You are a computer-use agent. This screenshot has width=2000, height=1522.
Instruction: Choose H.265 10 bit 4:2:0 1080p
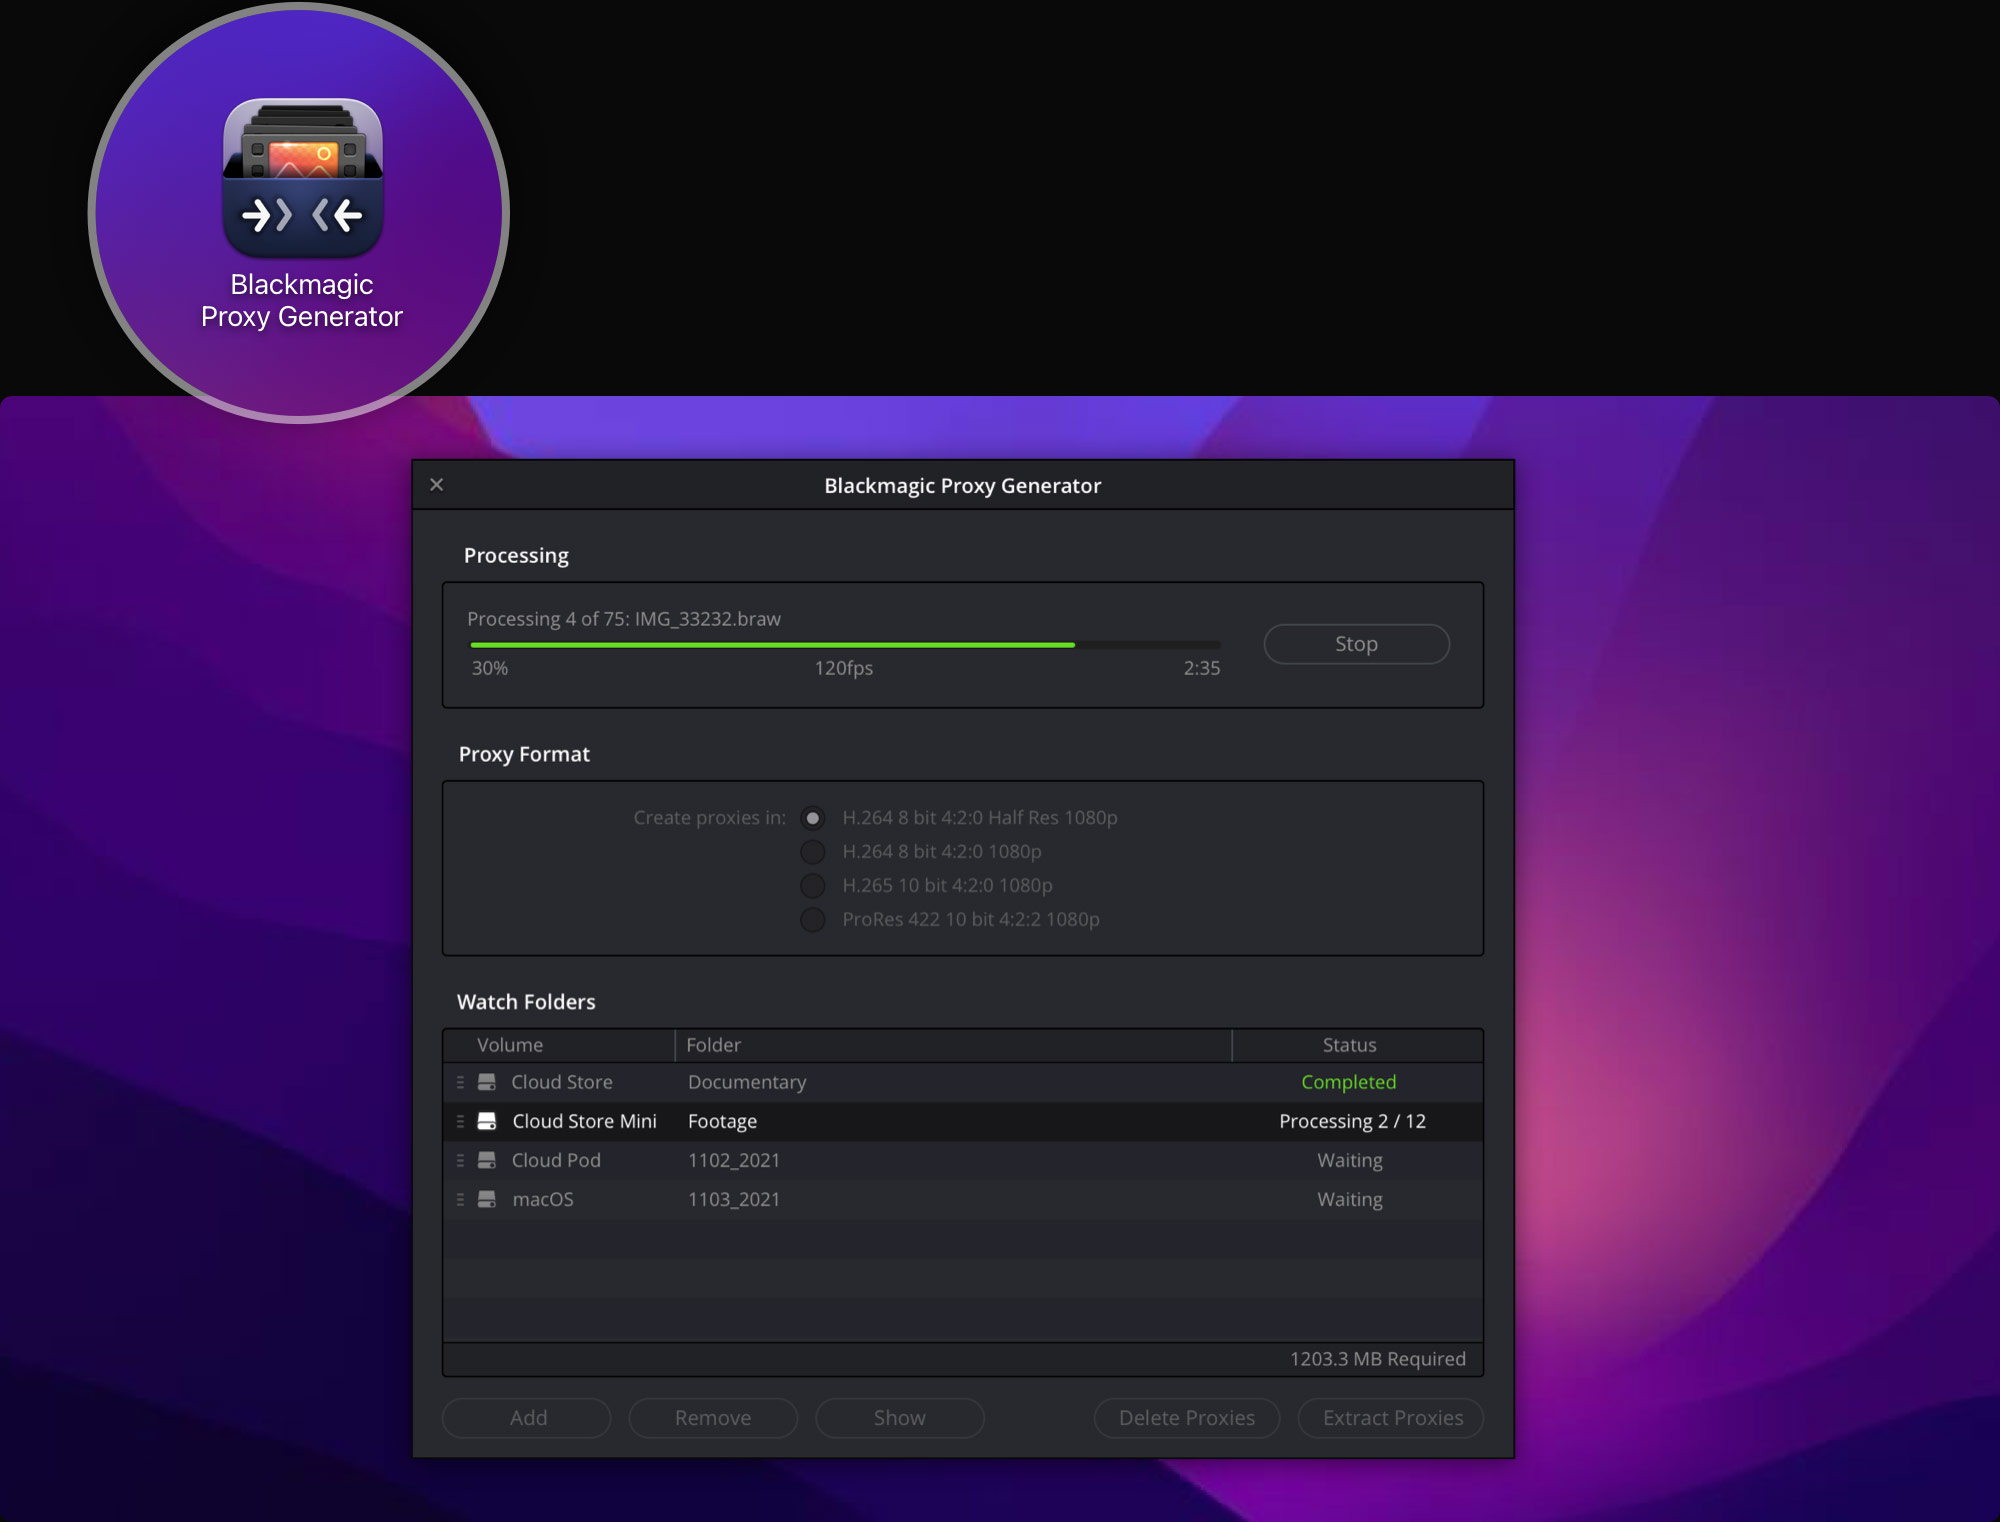[813, 886]
